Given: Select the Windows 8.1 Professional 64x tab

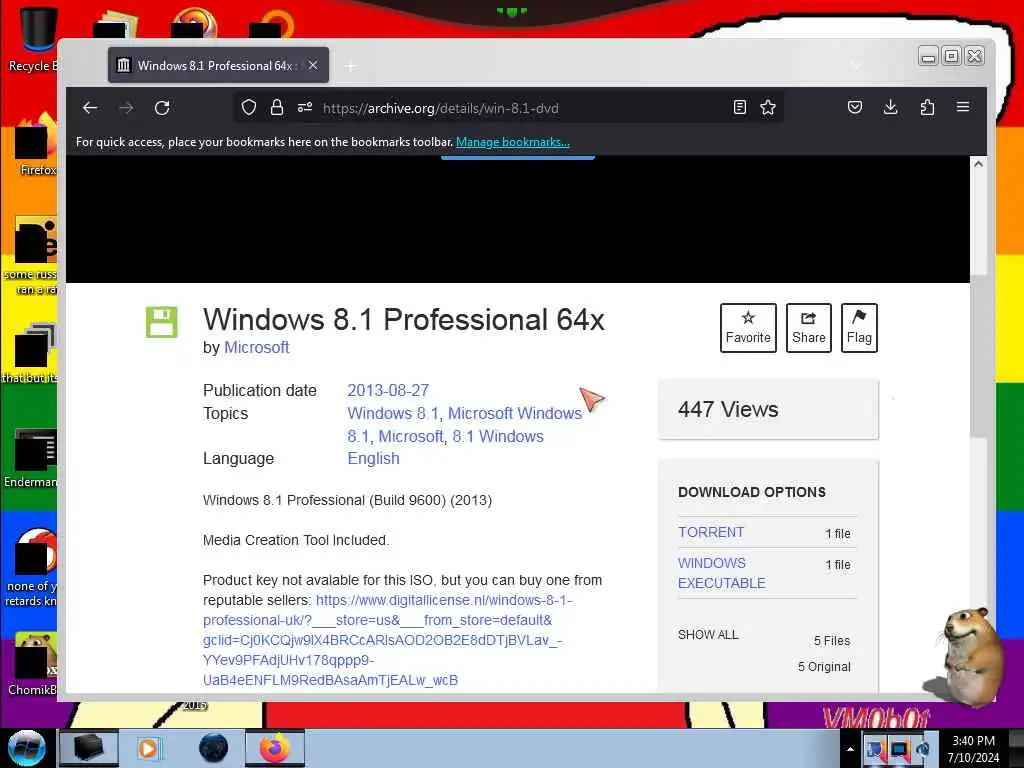Looking at the screenshot, I should (218, 65).
